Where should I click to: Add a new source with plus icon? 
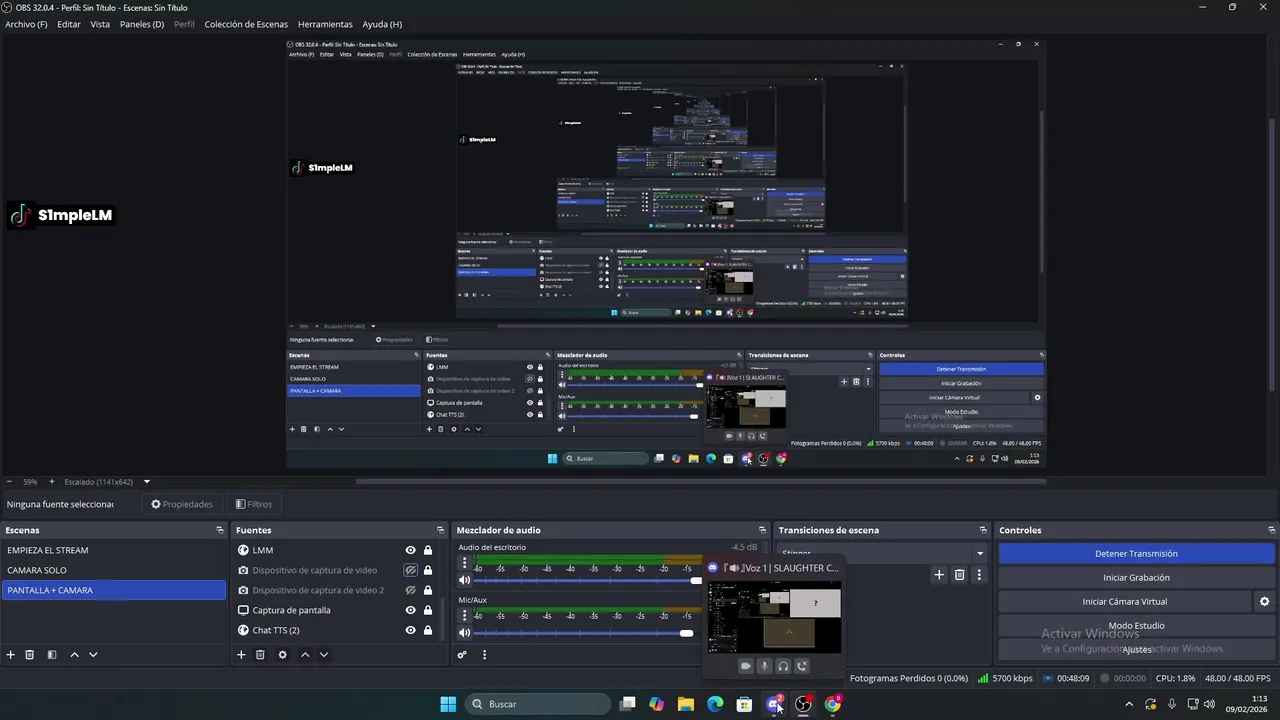point(241,655)
